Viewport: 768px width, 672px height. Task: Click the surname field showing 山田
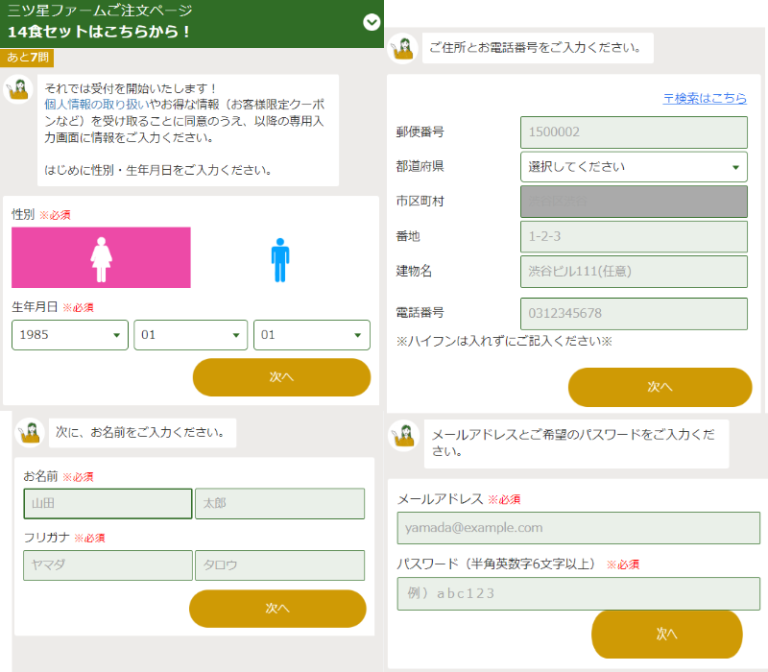(x=107, y=504)
